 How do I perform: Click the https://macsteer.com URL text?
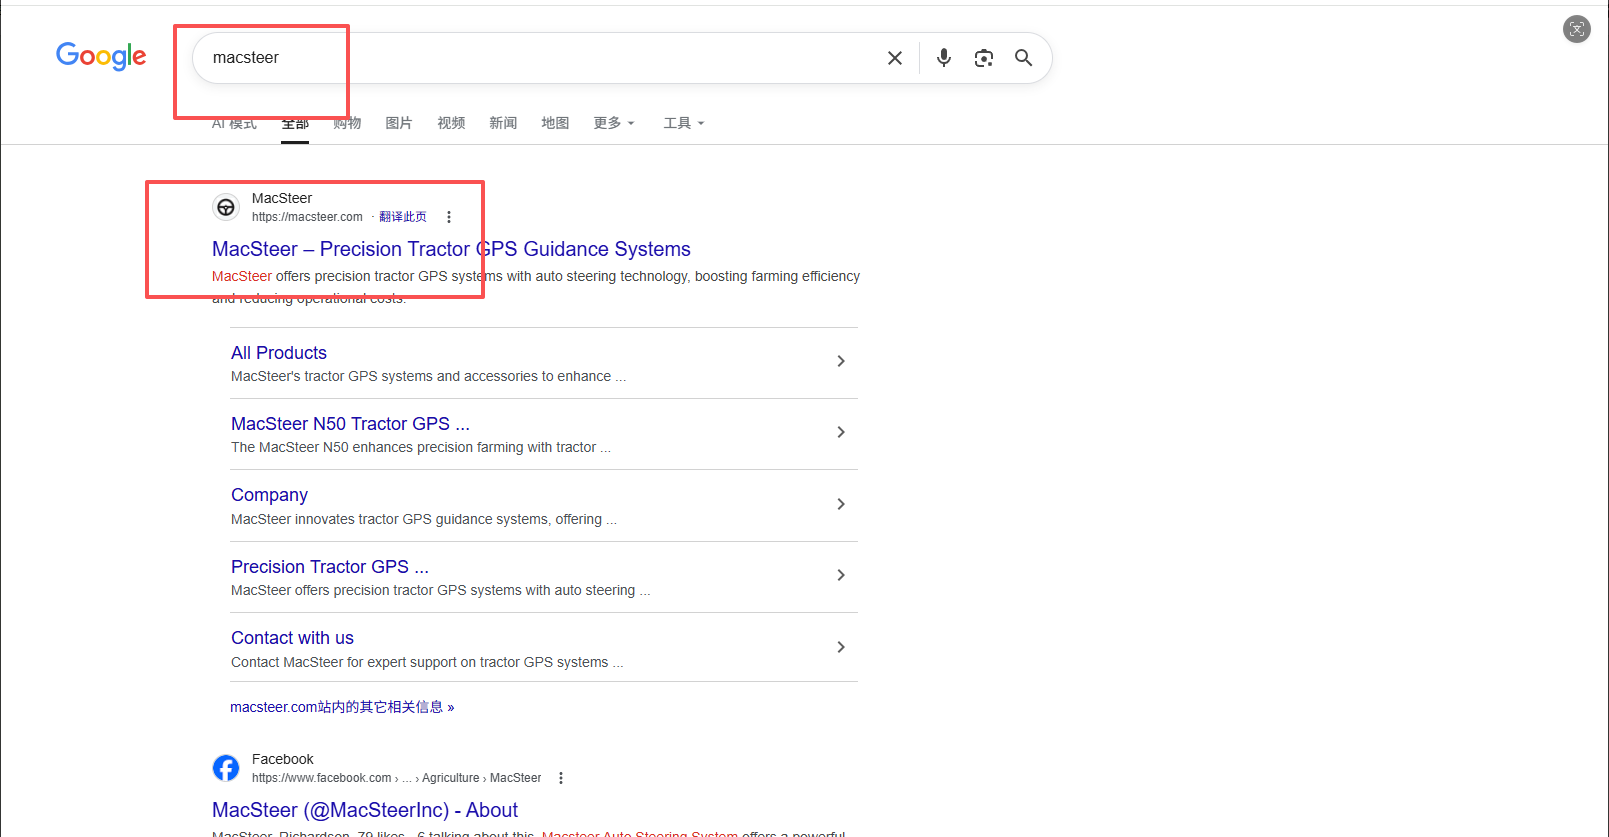point(307,217)
